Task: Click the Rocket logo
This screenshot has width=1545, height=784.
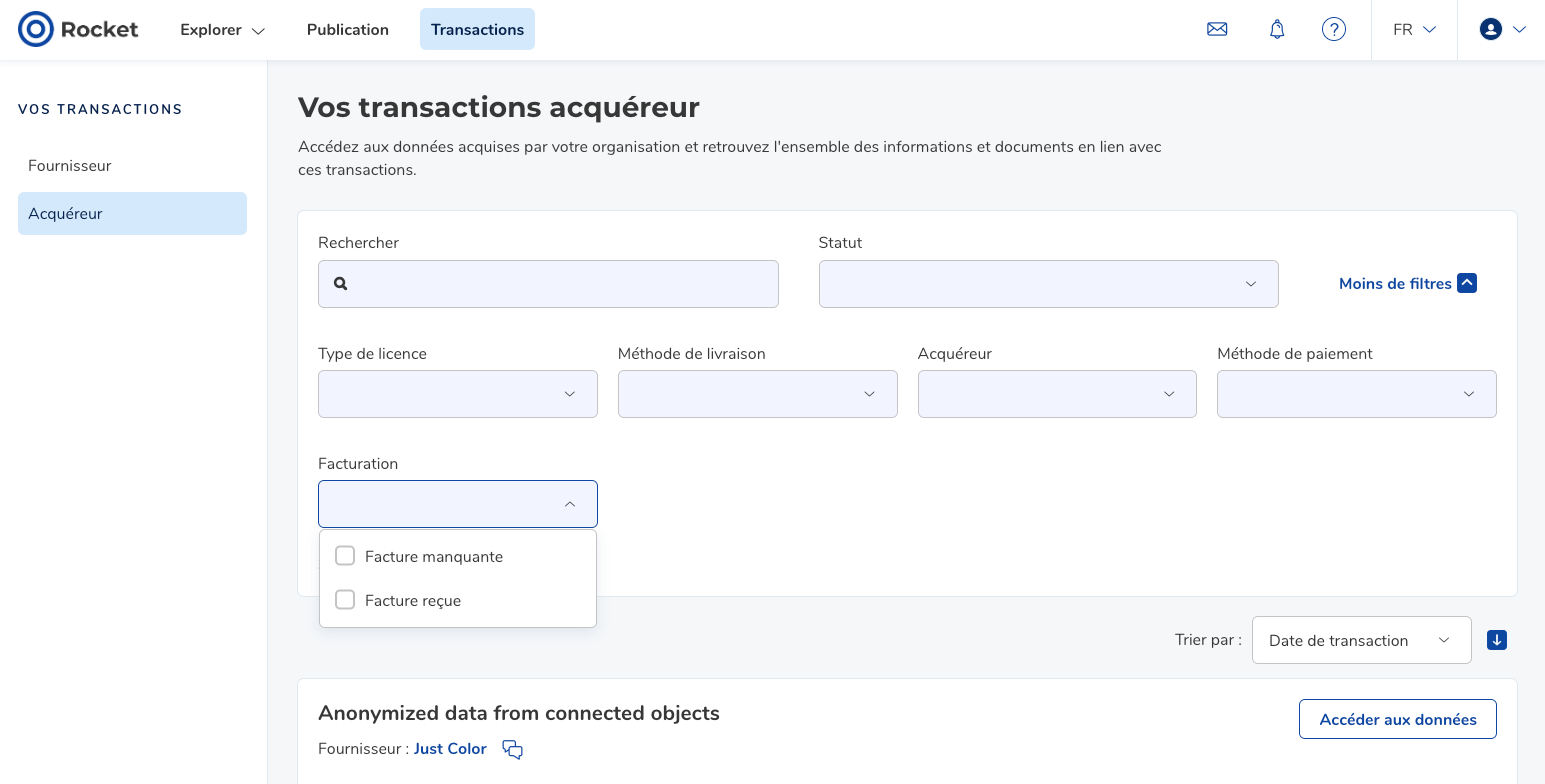Action: click(79, 29)
